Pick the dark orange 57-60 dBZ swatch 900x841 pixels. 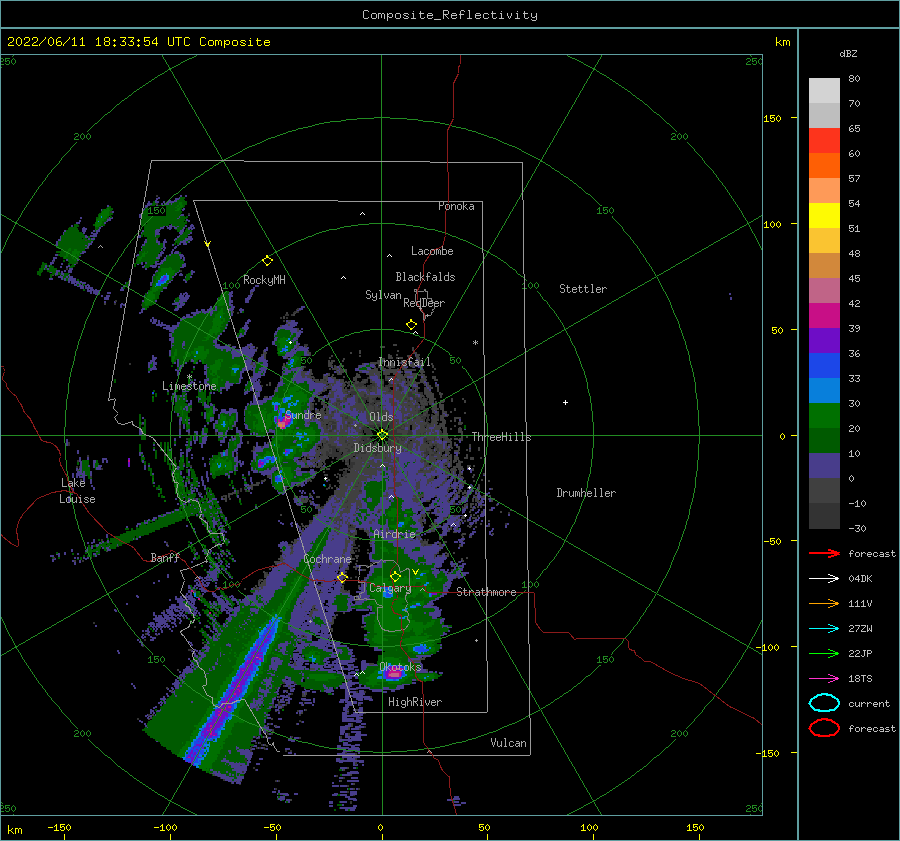pos(824,165)
